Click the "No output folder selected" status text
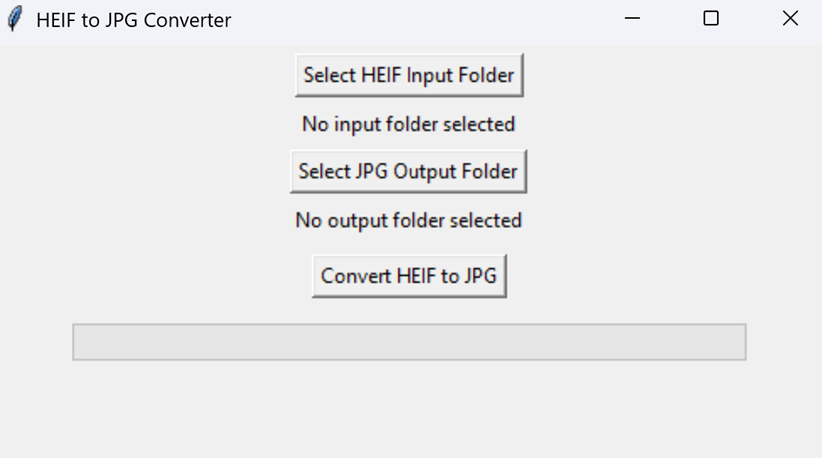The height and width of the screenshot is (458, 822). click(x=408, y=220)
